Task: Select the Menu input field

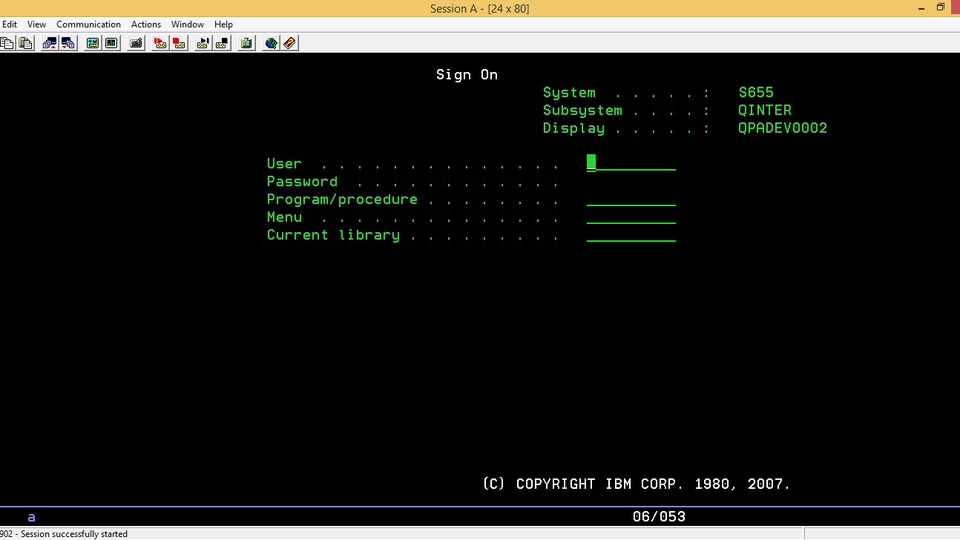Action: click(631, 217)
